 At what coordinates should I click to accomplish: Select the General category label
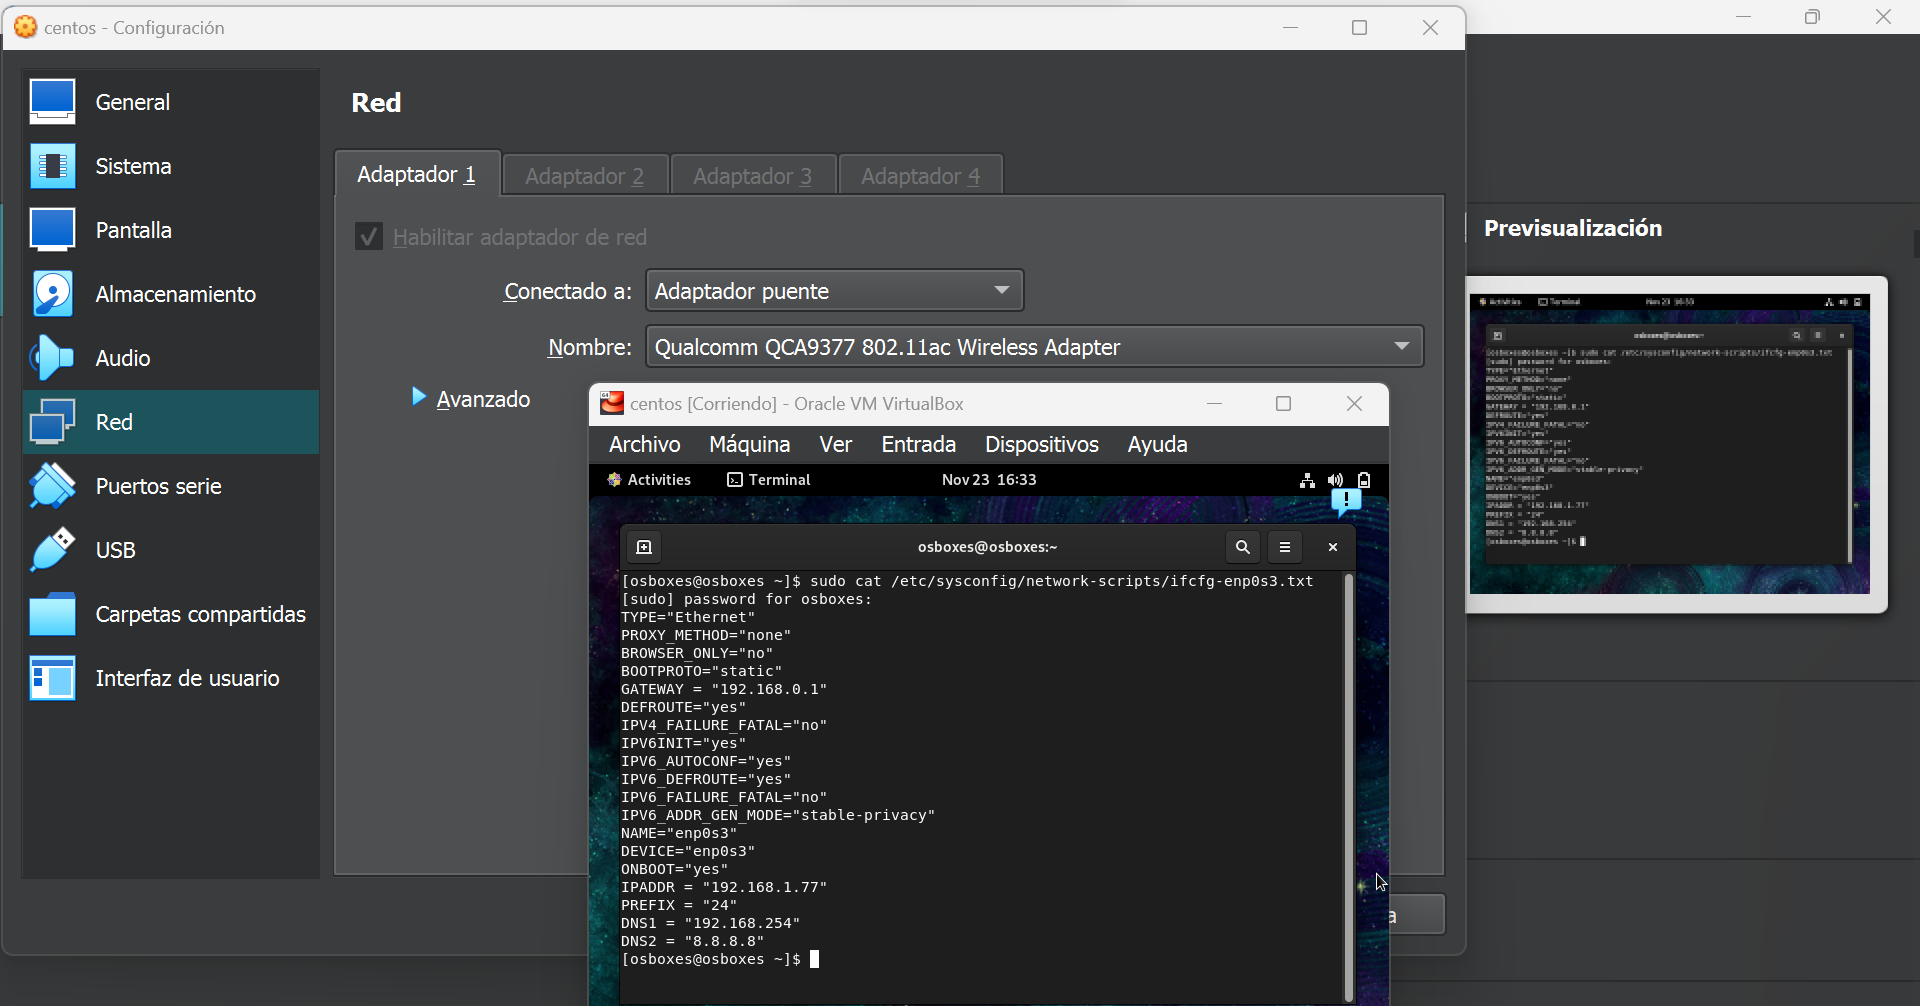(x=133, y=102)
